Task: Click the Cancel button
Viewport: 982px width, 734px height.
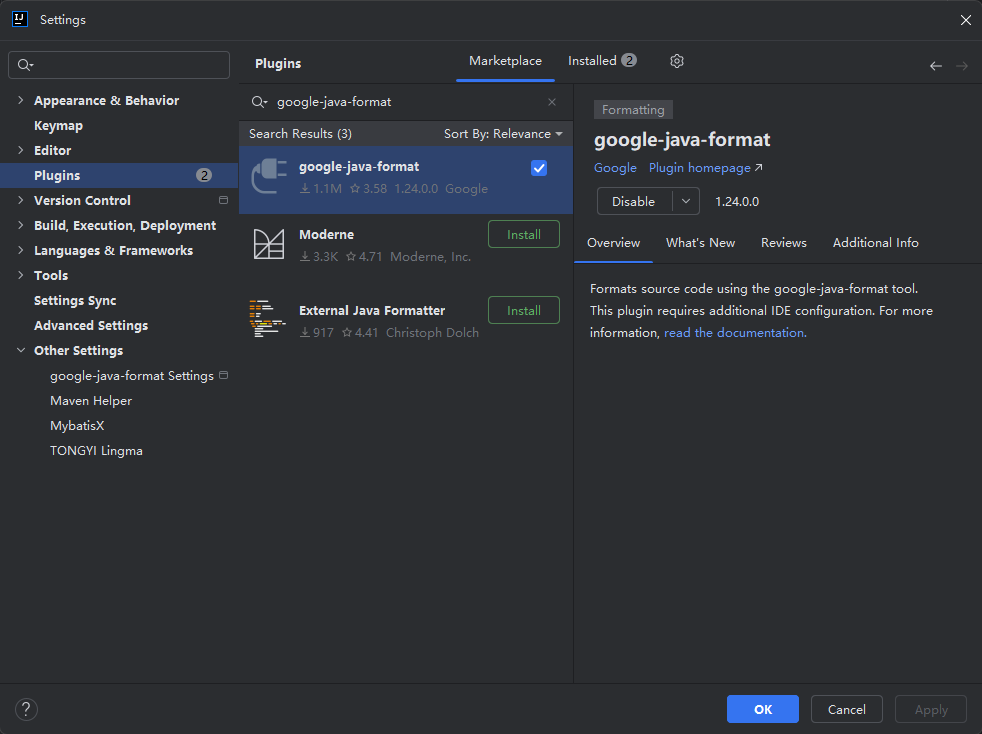Action: click(x=847, y=709)
